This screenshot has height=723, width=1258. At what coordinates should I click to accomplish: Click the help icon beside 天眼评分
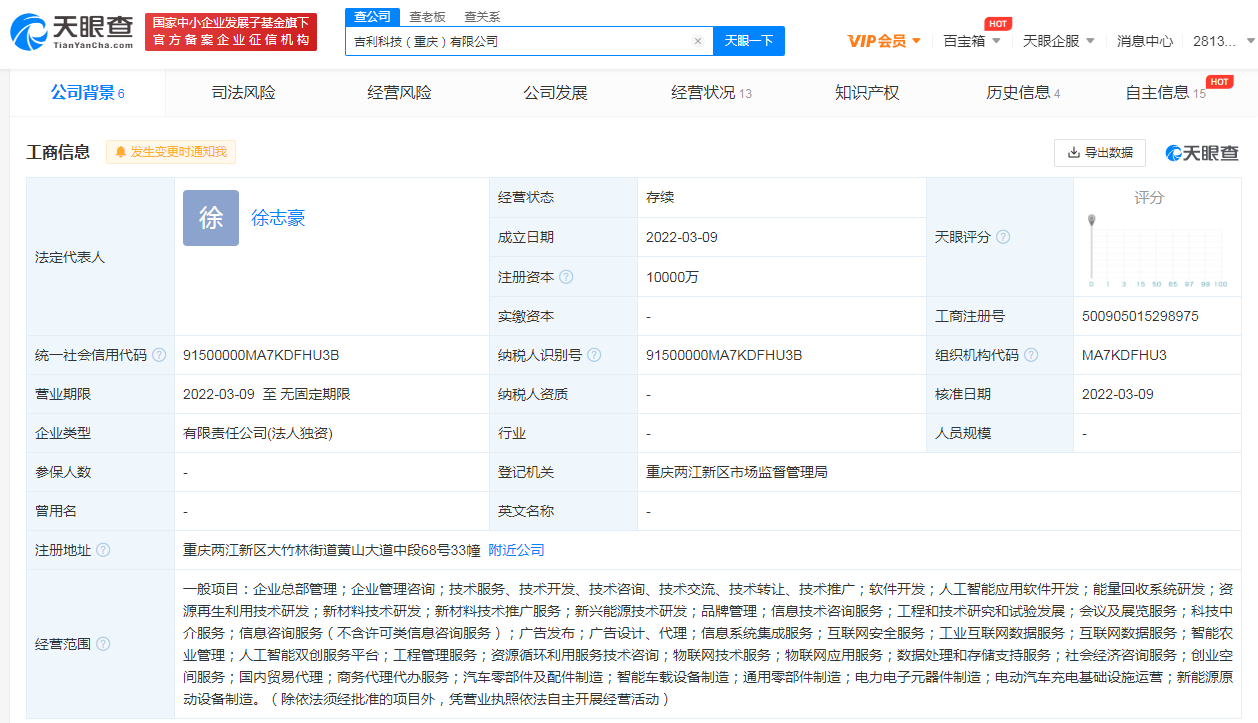tap(1003, 237)
